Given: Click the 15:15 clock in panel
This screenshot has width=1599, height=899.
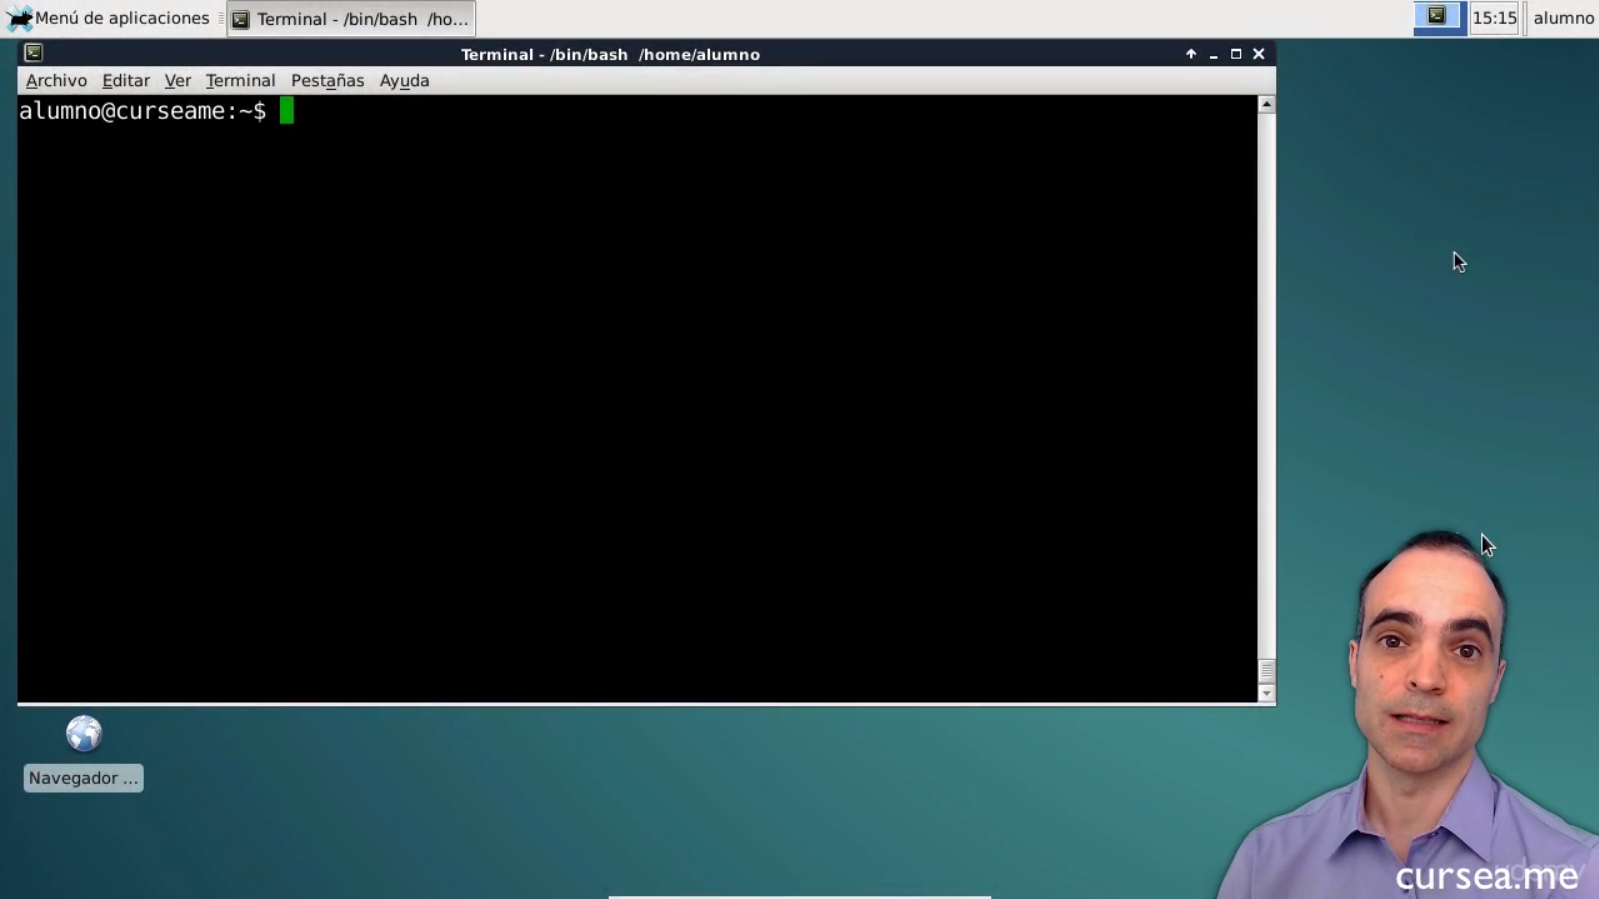Looking at the screenshot, I should (x=1494, y=18).
